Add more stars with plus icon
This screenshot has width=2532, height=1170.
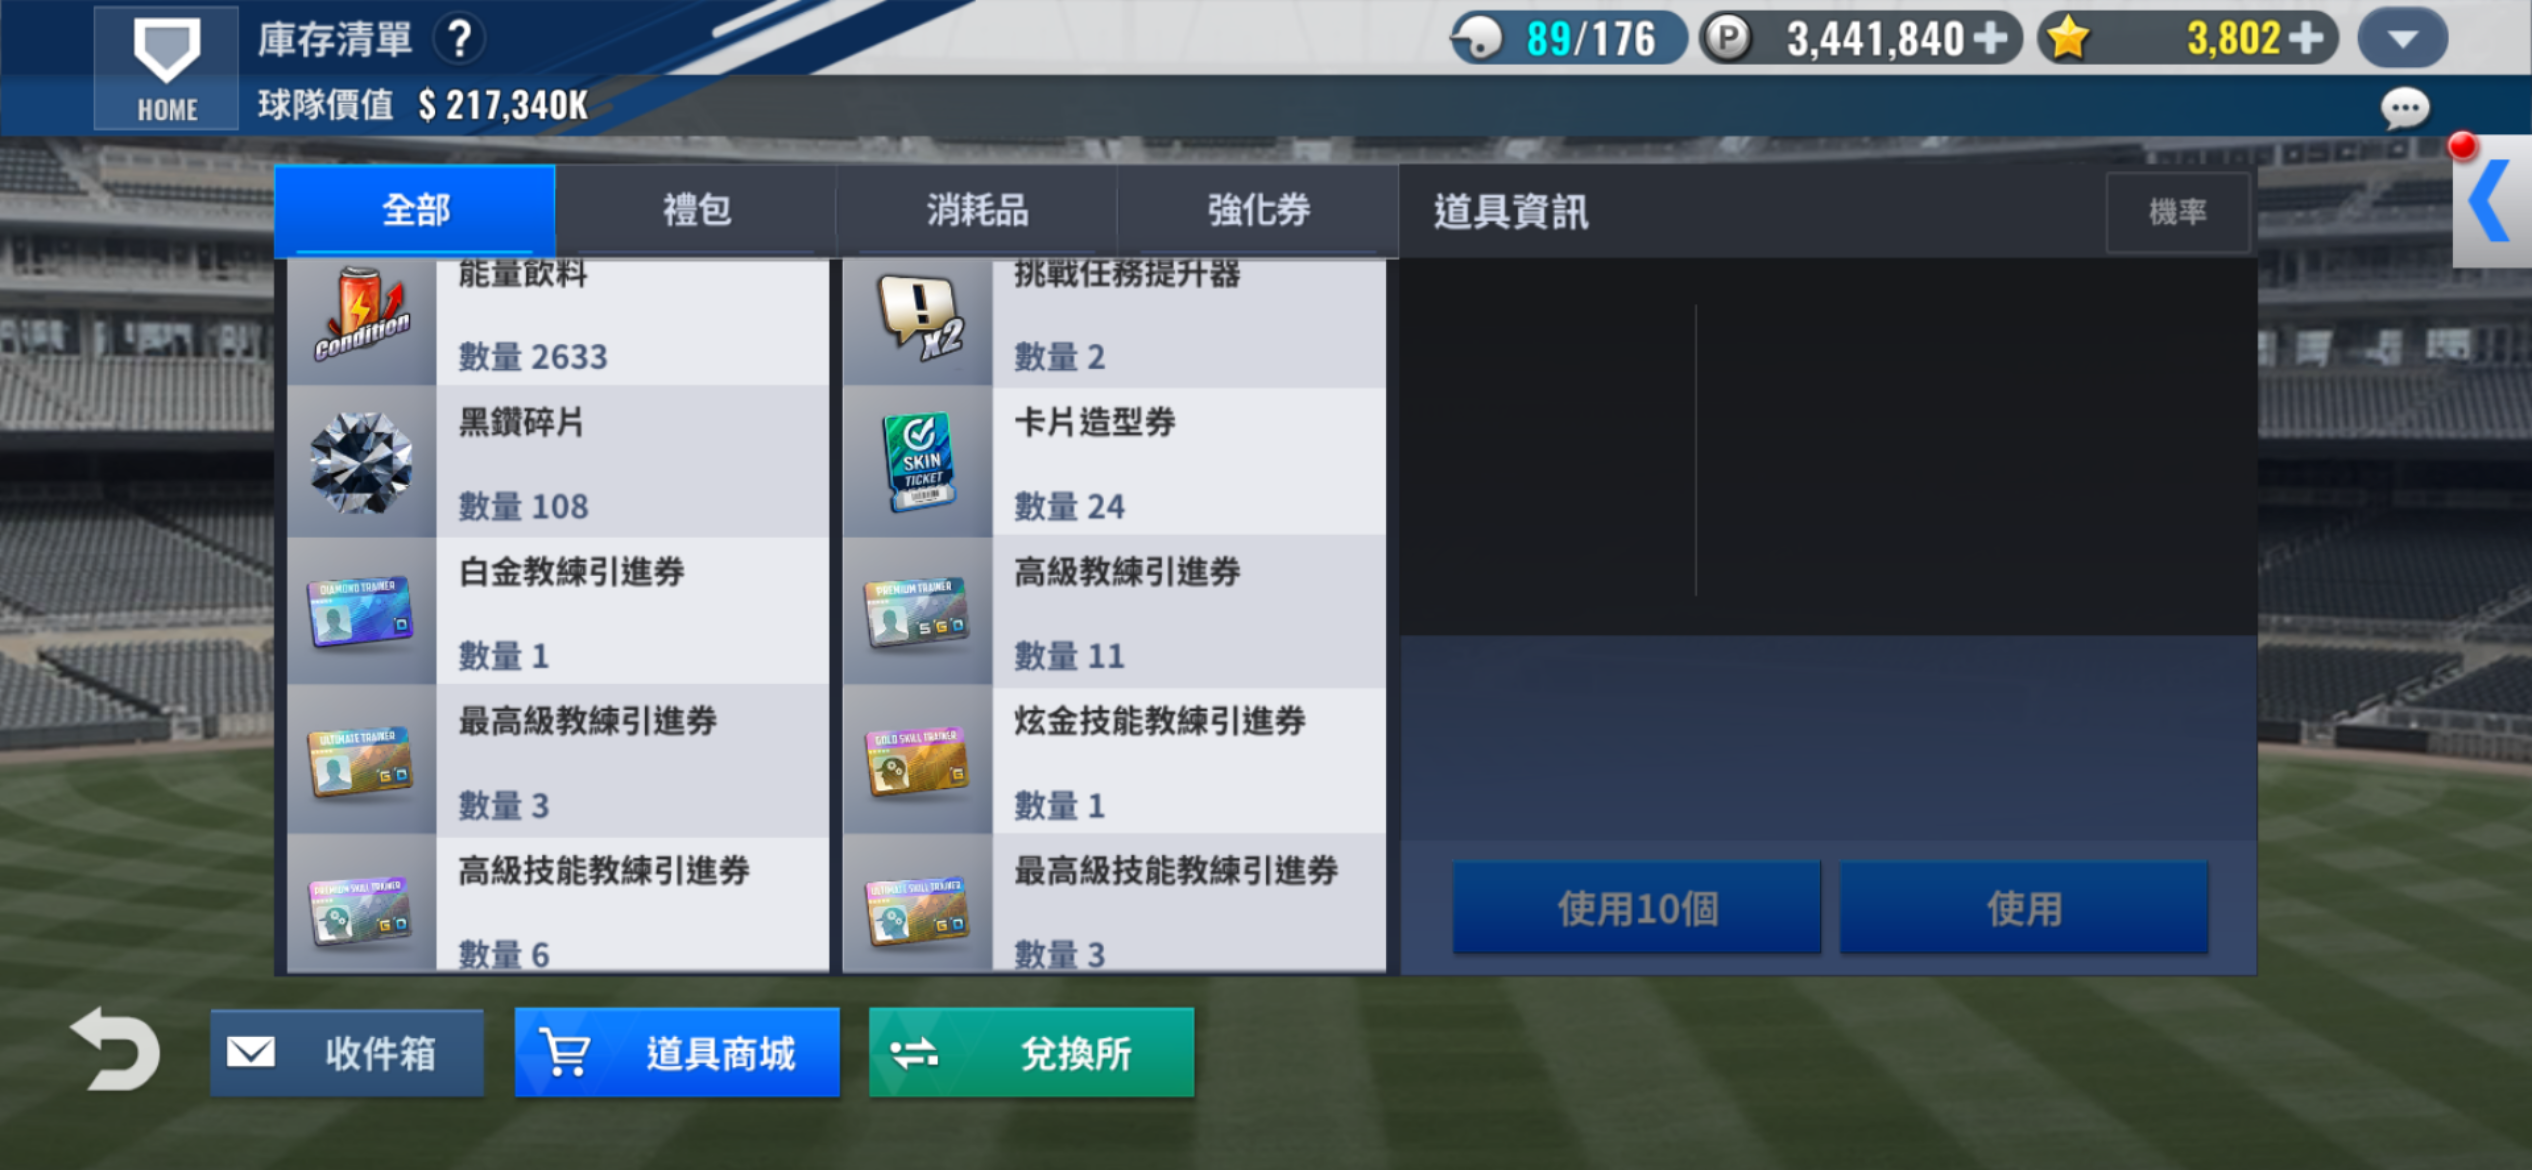[x=2306, y=39]
